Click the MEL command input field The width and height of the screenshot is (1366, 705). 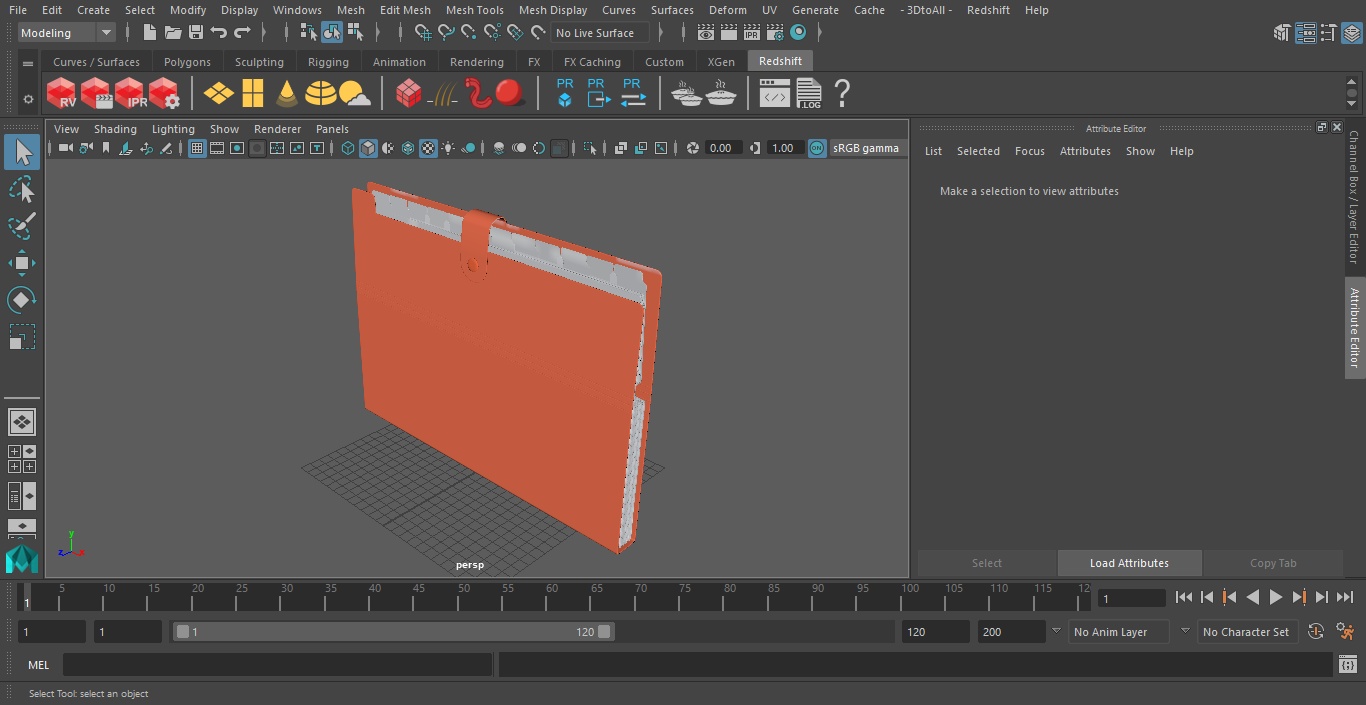[x=277, y=665]
